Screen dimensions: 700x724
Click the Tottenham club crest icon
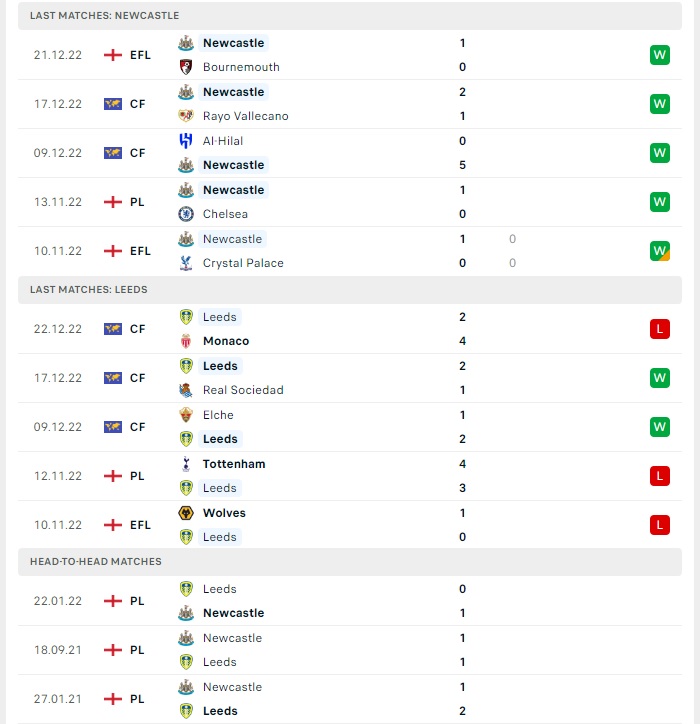click(x=186, y=464)
